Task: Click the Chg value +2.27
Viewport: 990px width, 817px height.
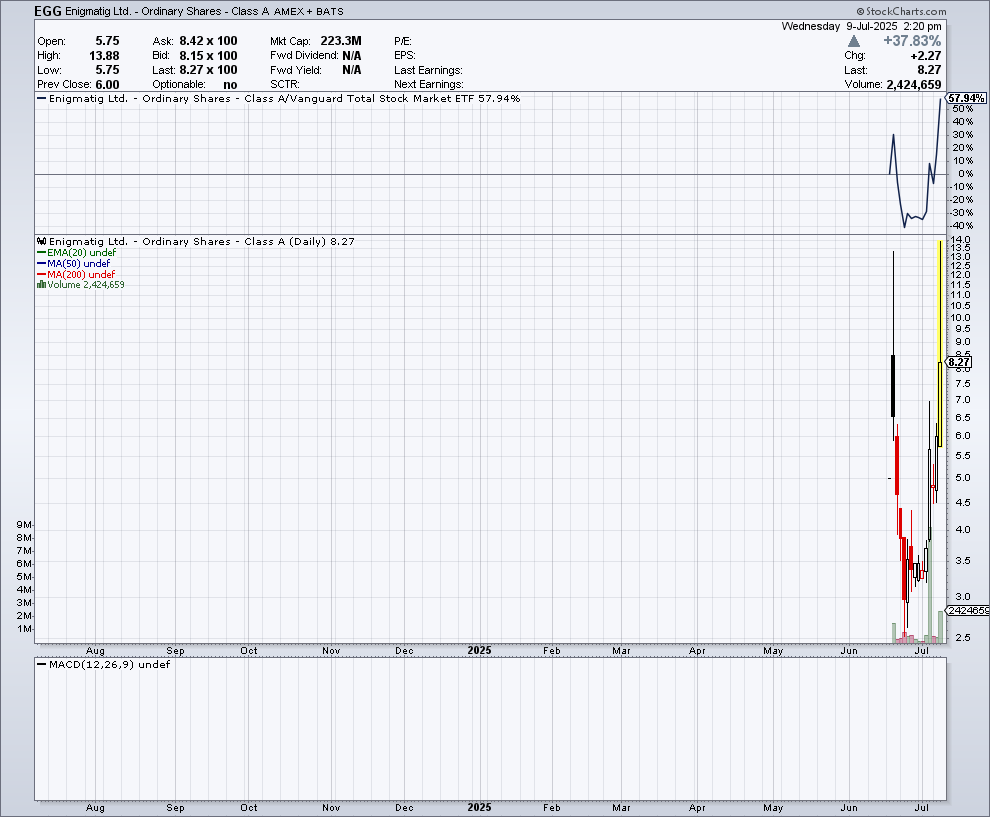Action: tap(926, 56)
